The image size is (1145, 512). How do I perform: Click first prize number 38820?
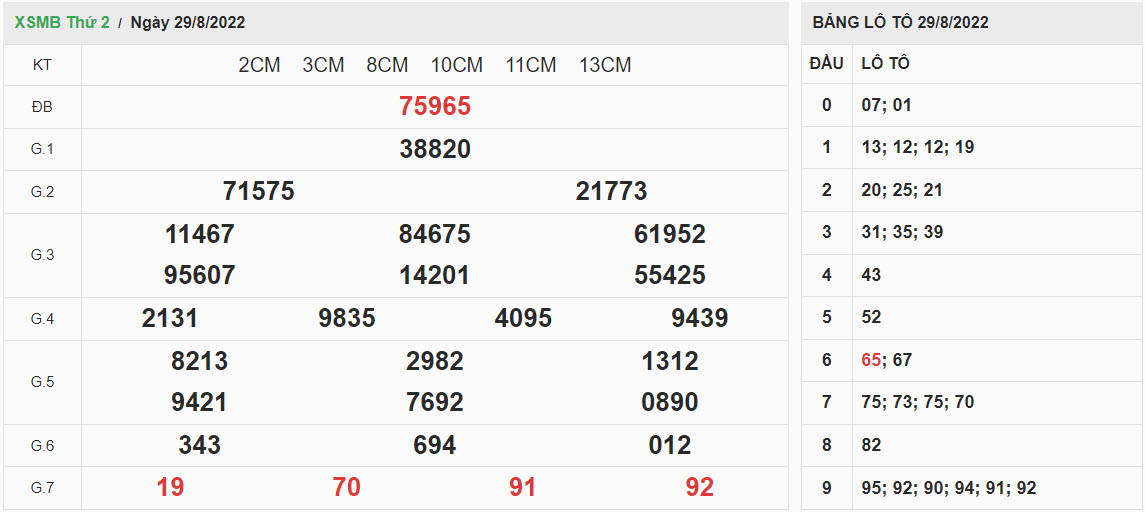pyautogui.click(x=434, y=149)
